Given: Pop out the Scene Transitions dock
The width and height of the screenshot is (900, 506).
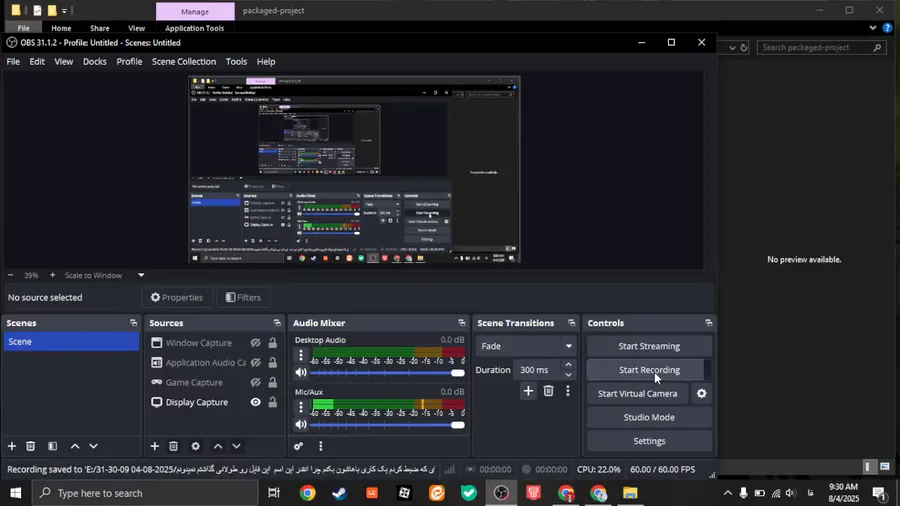Looking at the screenshot, I should [571, 323].
